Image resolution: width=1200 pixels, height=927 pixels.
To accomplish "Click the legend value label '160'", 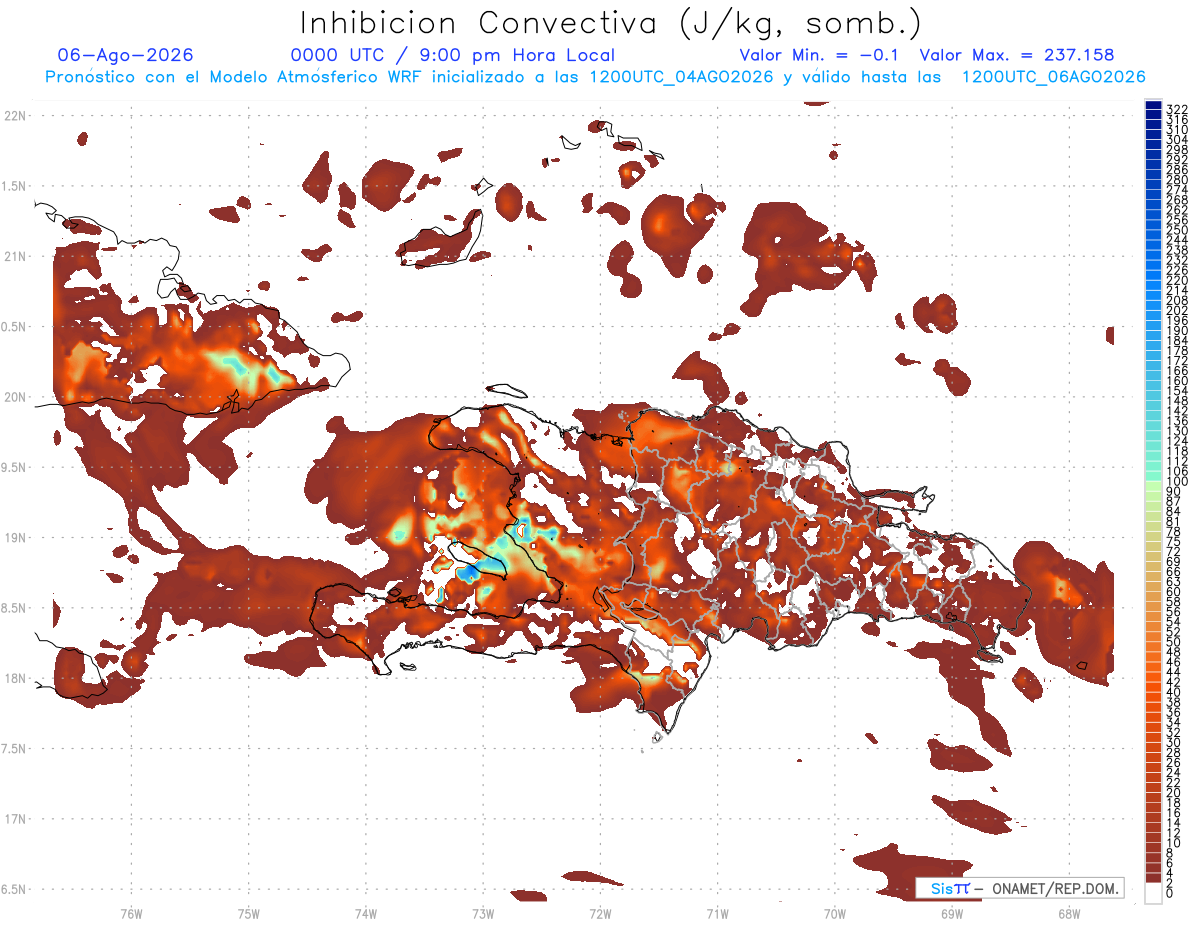I will 1177,381.
